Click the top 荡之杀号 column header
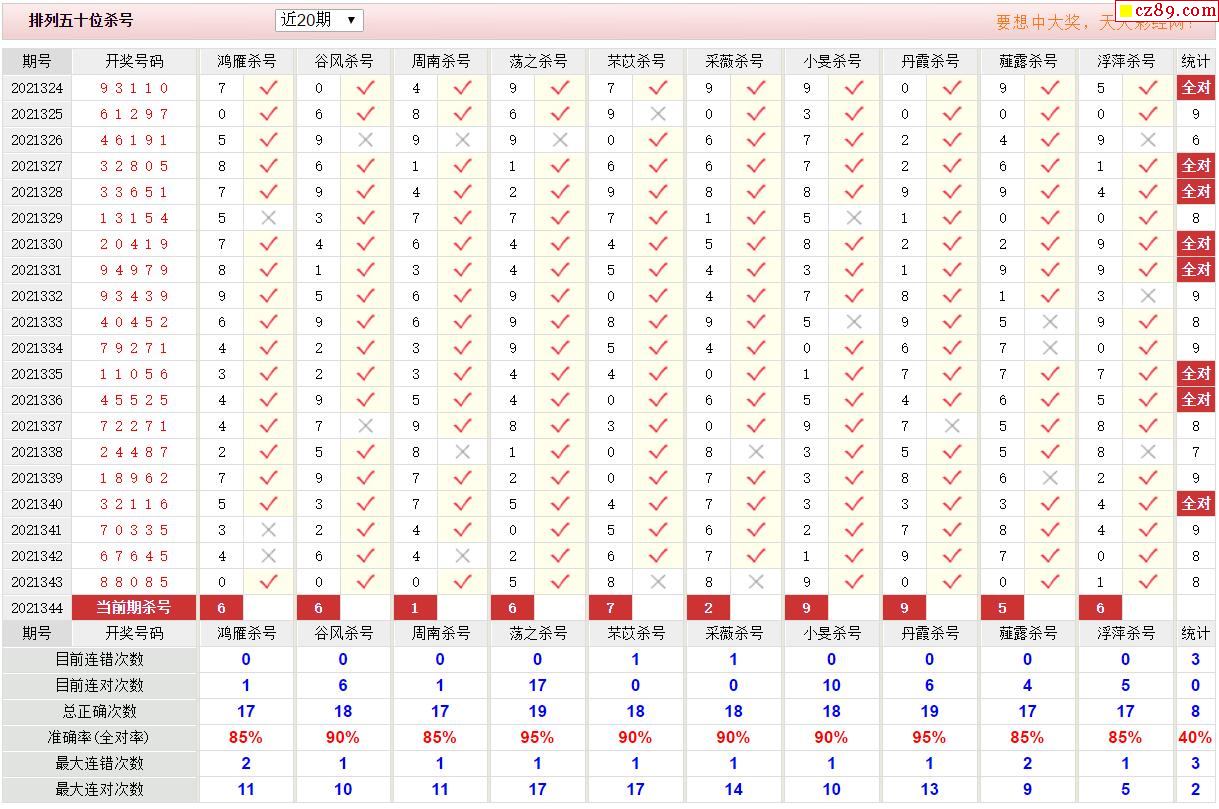This screenshot has width=1219, height=809. click(539, 61)
